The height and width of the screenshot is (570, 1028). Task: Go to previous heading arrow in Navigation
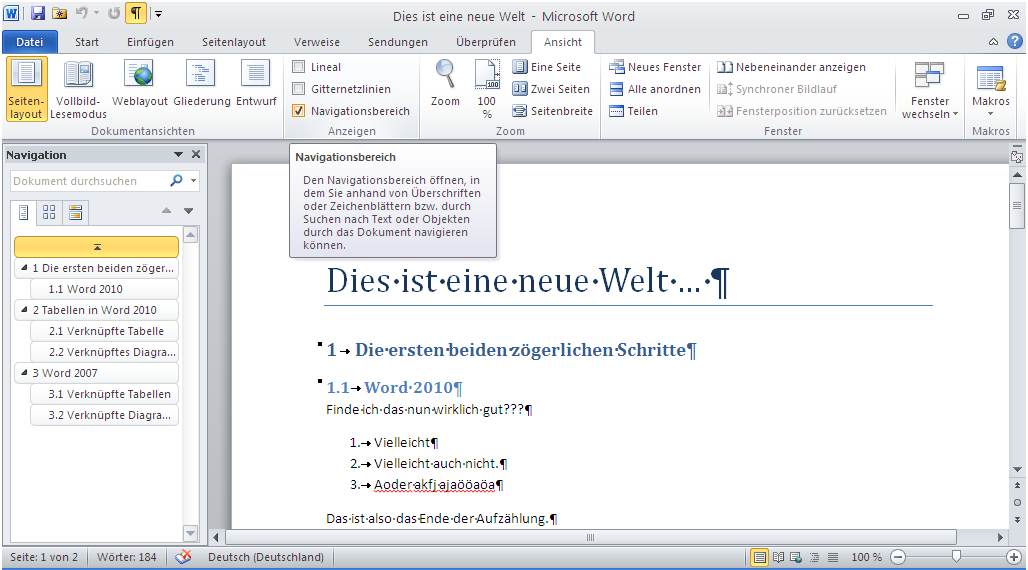tap(167, 211)
